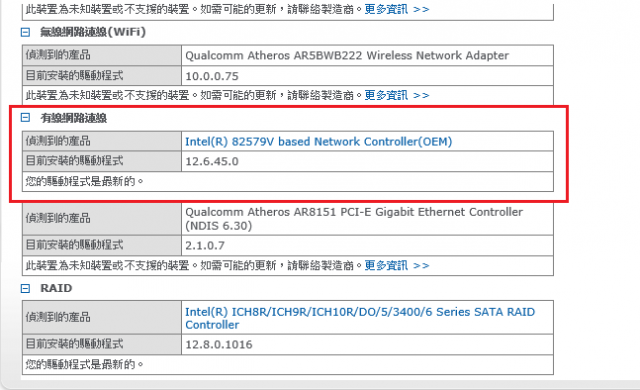Image resolution: width=640 pixels, height=390 pixels.
Task: Select Qualcomm Atheros AR8151 PCI-E Gigabit Ethernet text
Action: [354, 219]
